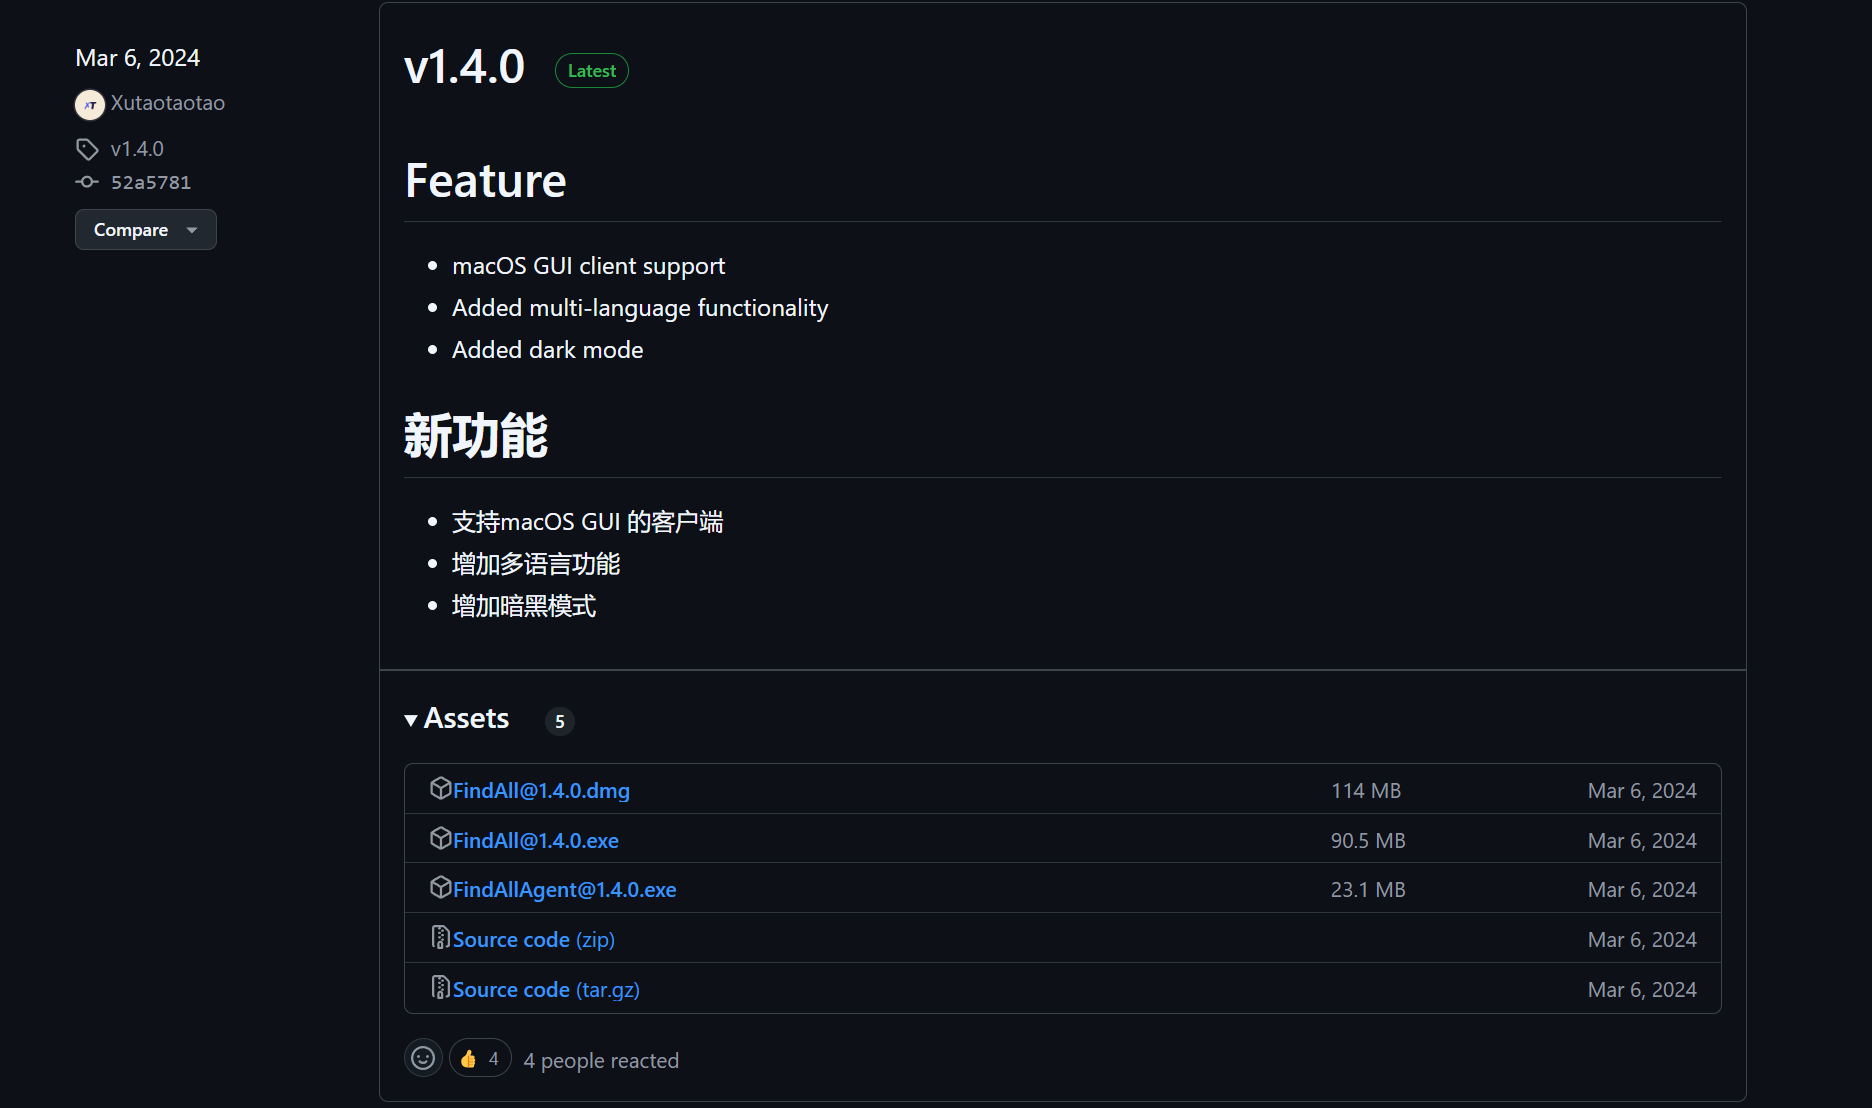Click the archive icon for Source code (tar.gz)
The image size is (1872, 1108).
(440, 988)
